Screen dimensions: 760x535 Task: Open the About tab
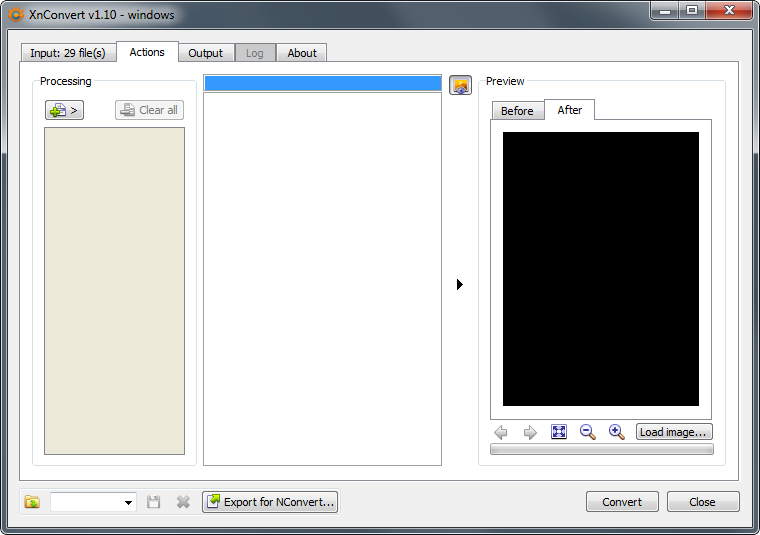click(302, 53)
